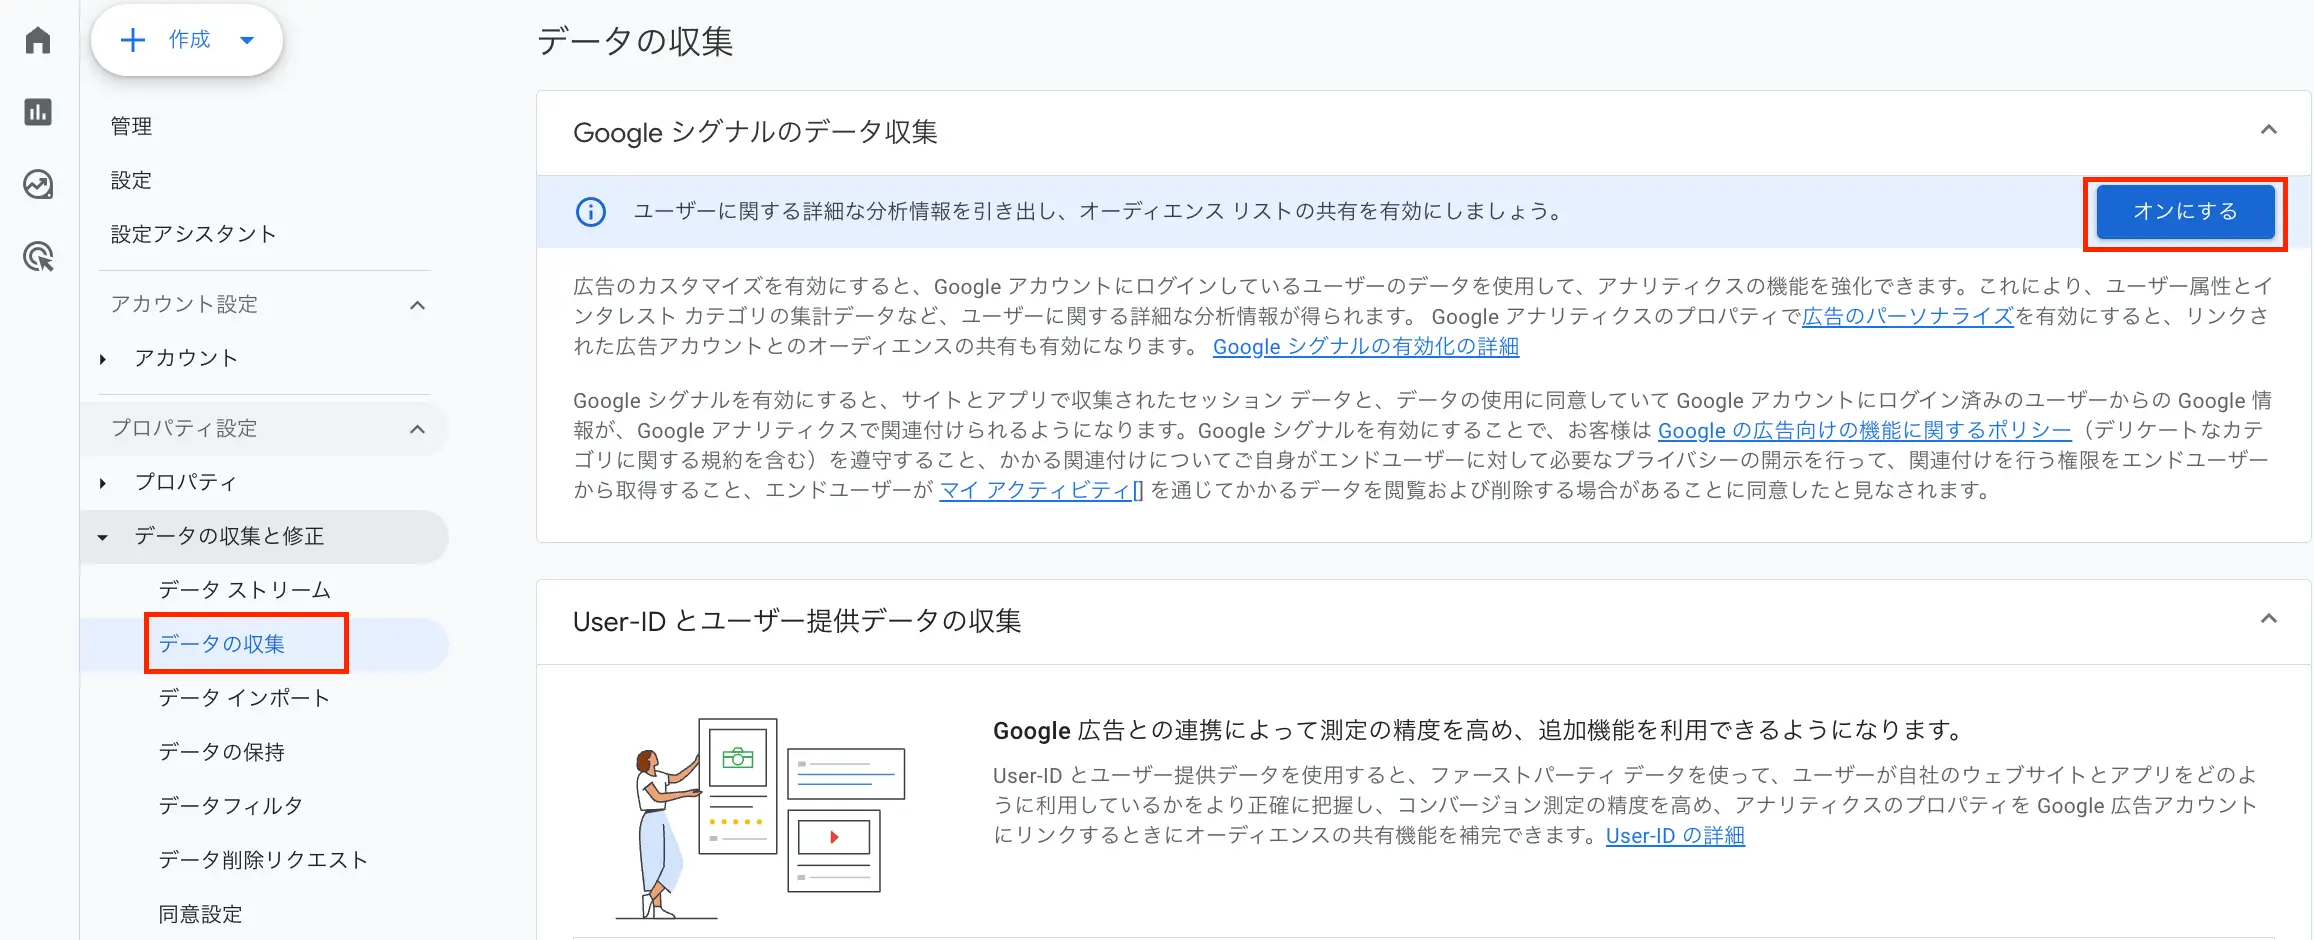Open the User-ID の詳細 link
The image size is (2314, 940).
(x=1675, y=835)
